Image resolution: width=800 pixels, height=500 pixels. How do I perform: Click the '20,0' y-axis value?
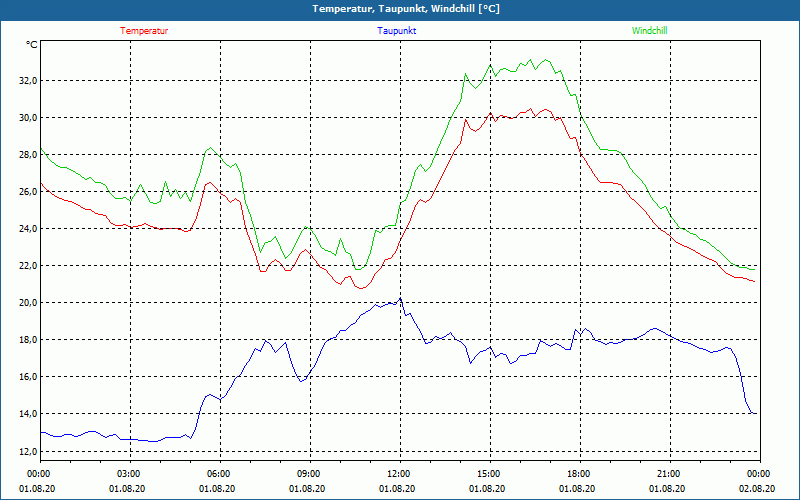28,303
